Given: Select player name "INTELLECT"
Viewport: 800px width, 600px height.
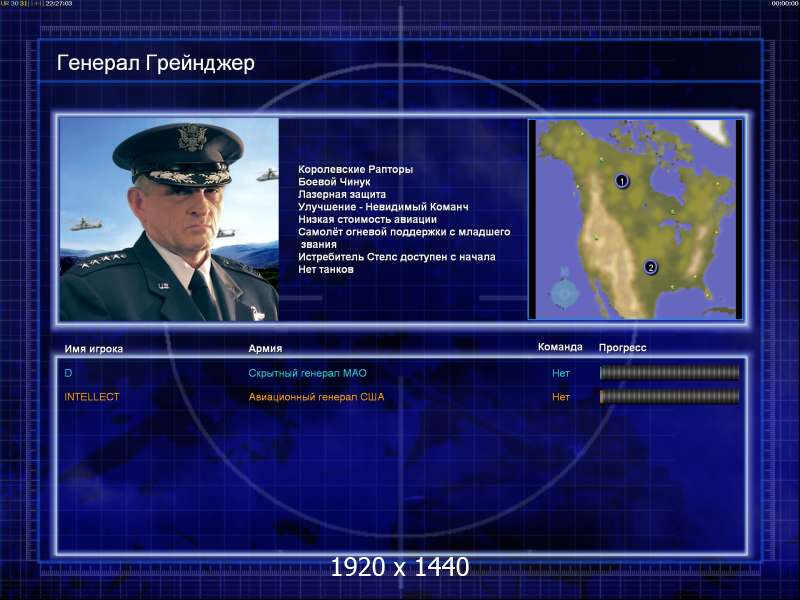Looking at the screenshot, I should tap(92, 396).
